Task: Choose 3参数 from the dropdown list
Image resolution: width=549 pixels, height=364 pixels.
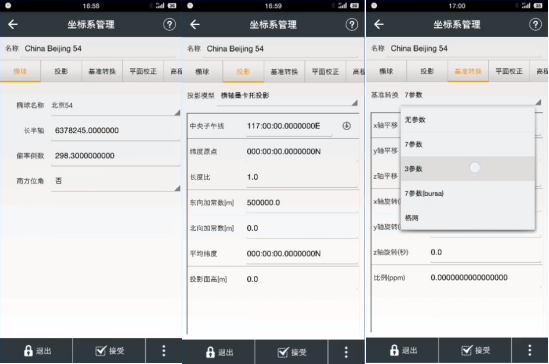Action: pyautogui.click(x=468, y=169)
